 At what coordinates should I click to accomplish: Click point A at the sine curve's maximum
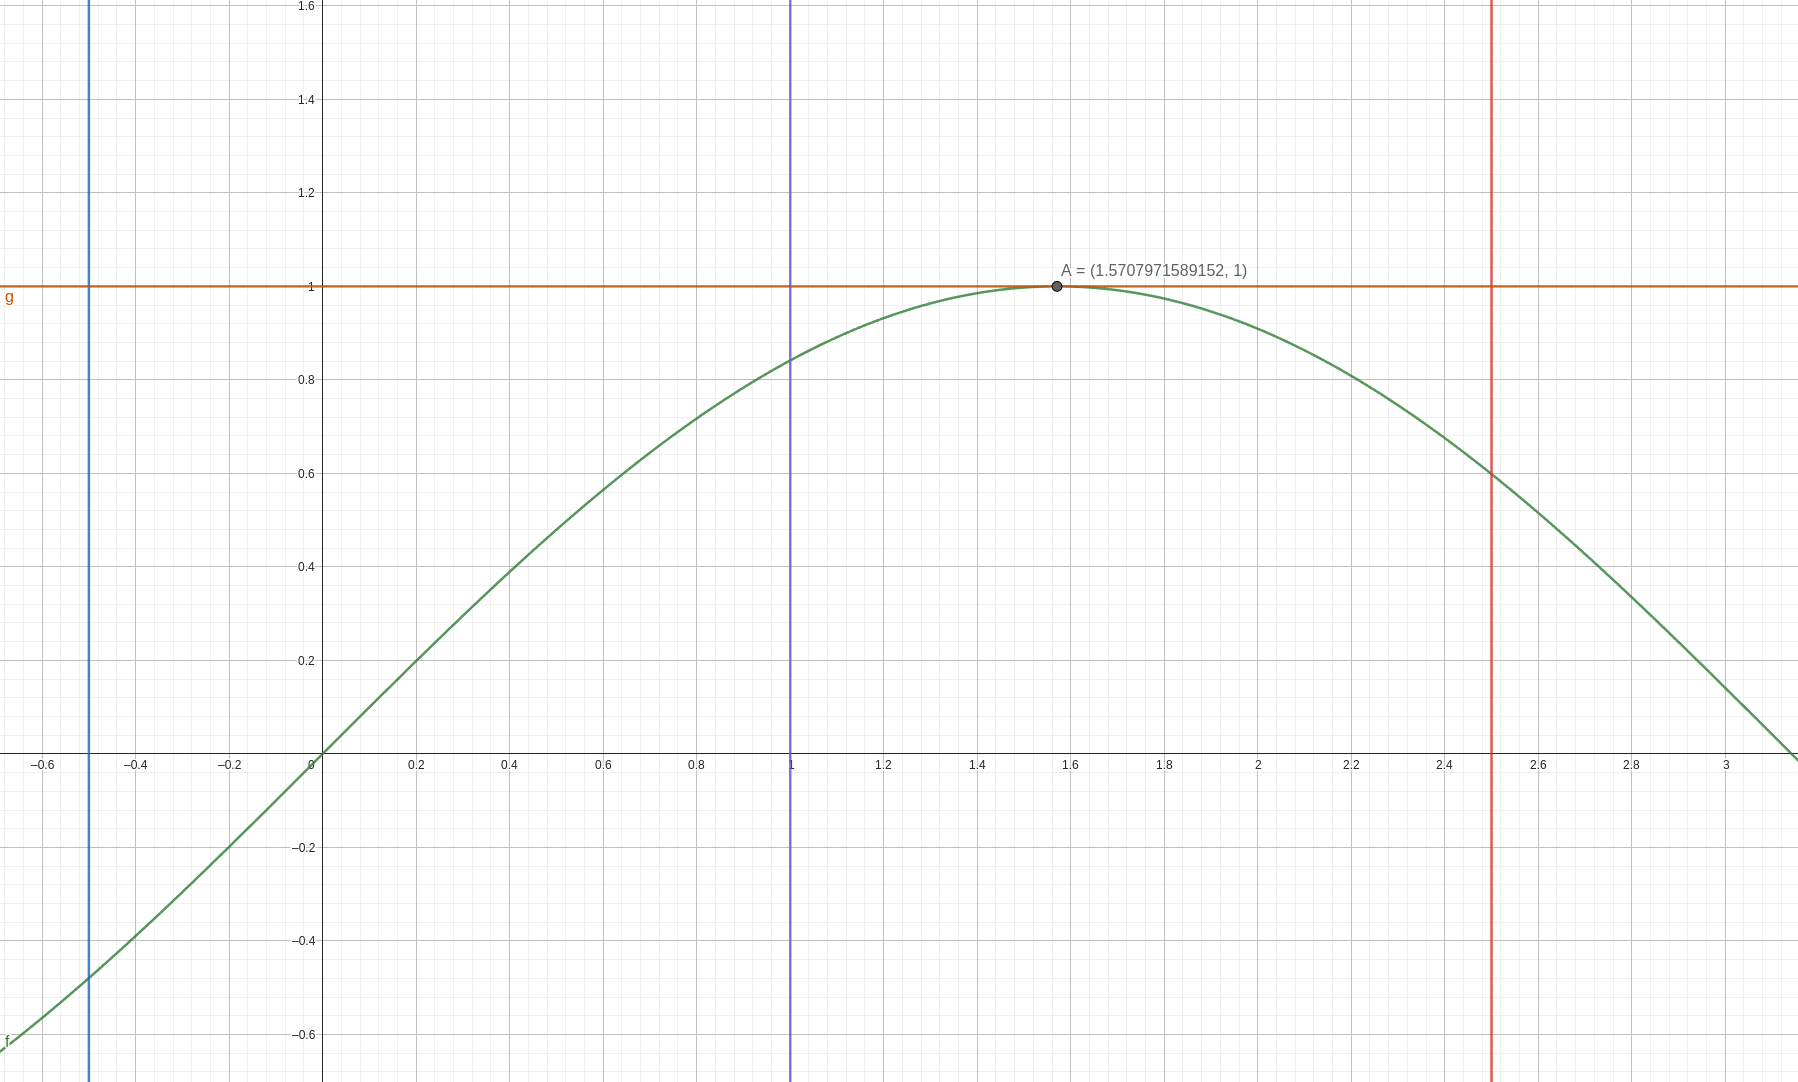(x=1057, y=286)
